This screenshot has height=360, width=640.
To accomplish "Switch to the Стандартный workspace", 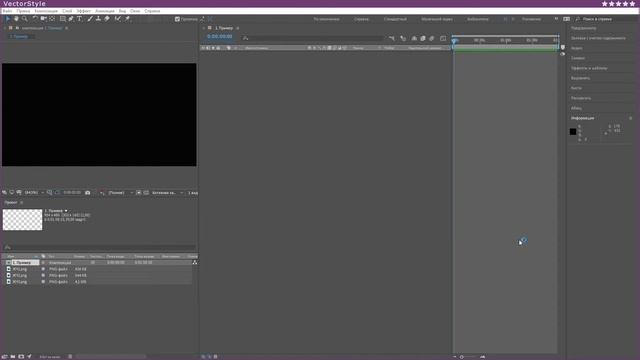I will (395, 19).
